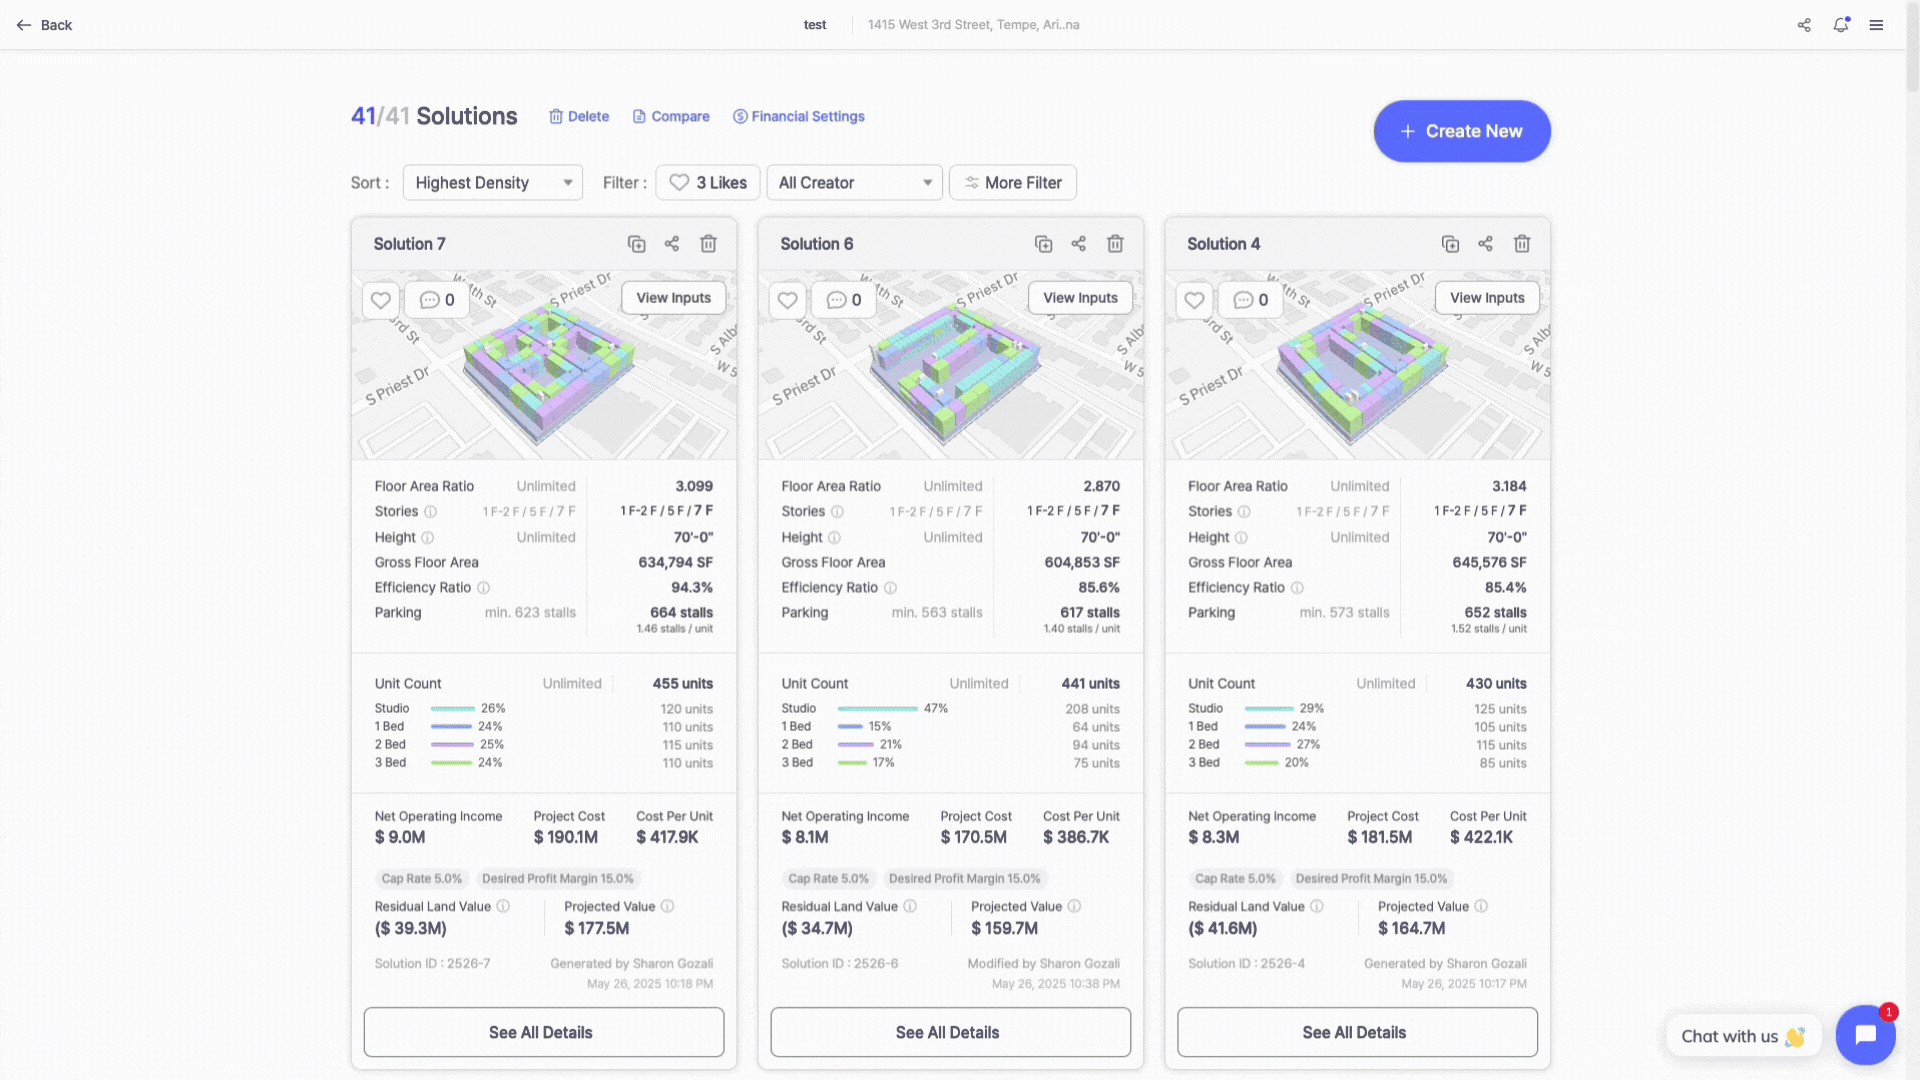Delete Solution 4 via its trash icon
The image size is (1920, 1080).
coord(1522,244)
